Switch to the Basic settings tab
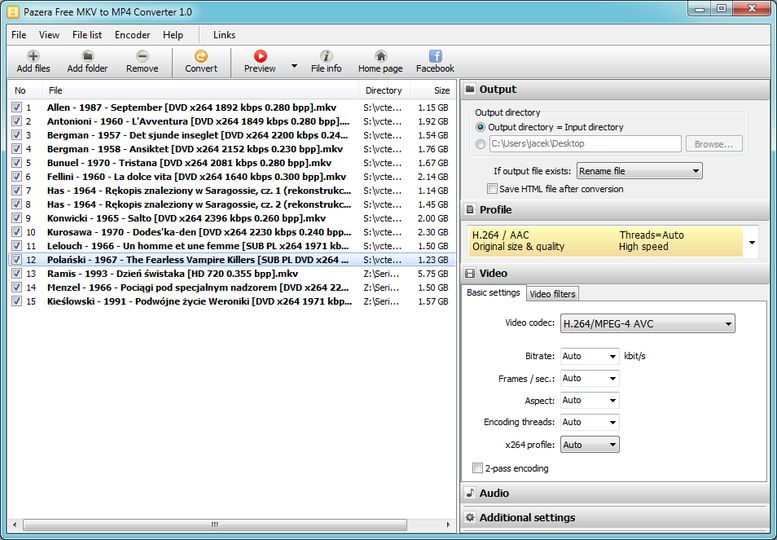This screenshot has height=540, width=777. pos(493,293)
